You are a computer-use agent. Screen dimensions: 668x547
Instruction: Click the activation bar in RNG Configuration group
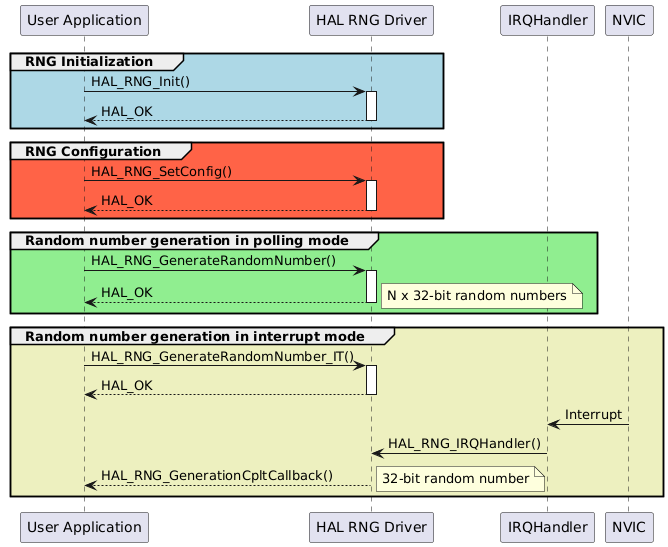click(x=371, y=195)
